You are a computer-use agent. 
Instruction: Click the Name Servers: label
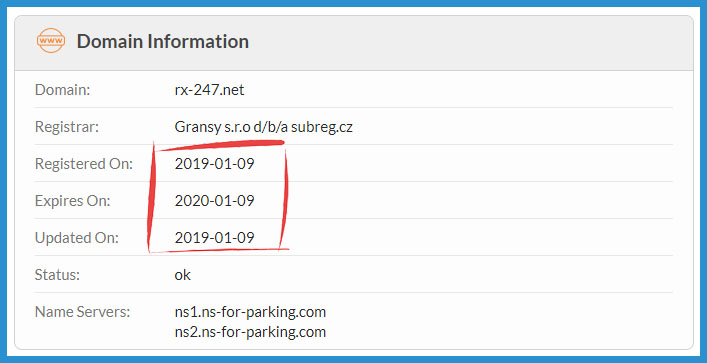pyautogui.click(x=82, y=312)
